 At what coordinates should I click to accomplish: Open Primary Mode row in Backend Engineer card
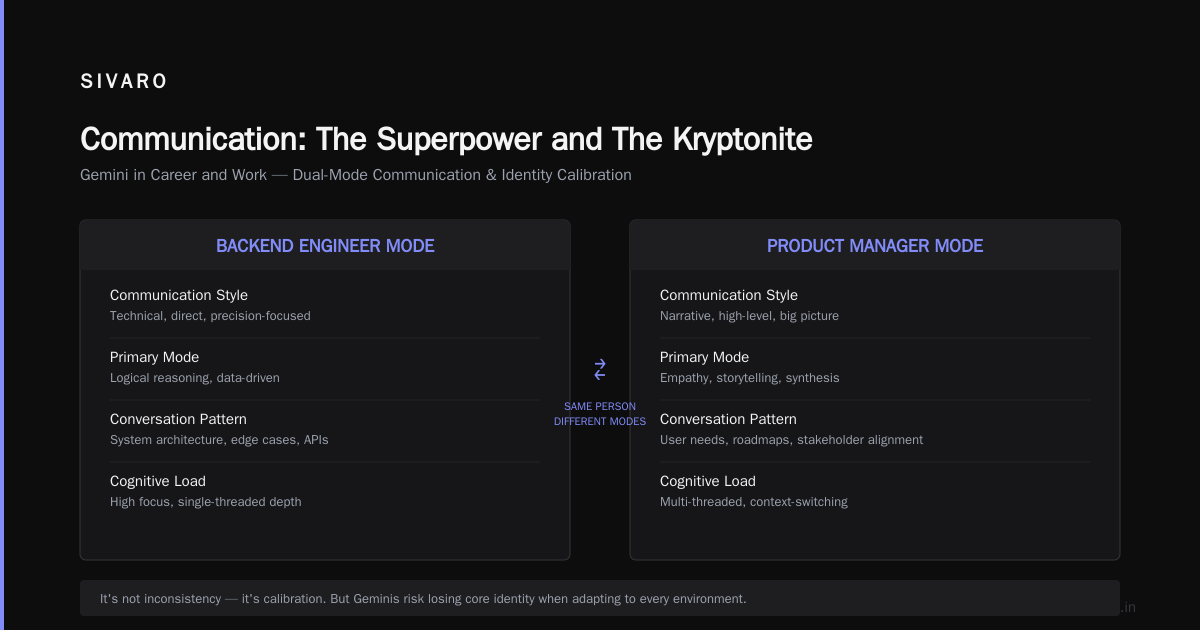click(325, 367)
